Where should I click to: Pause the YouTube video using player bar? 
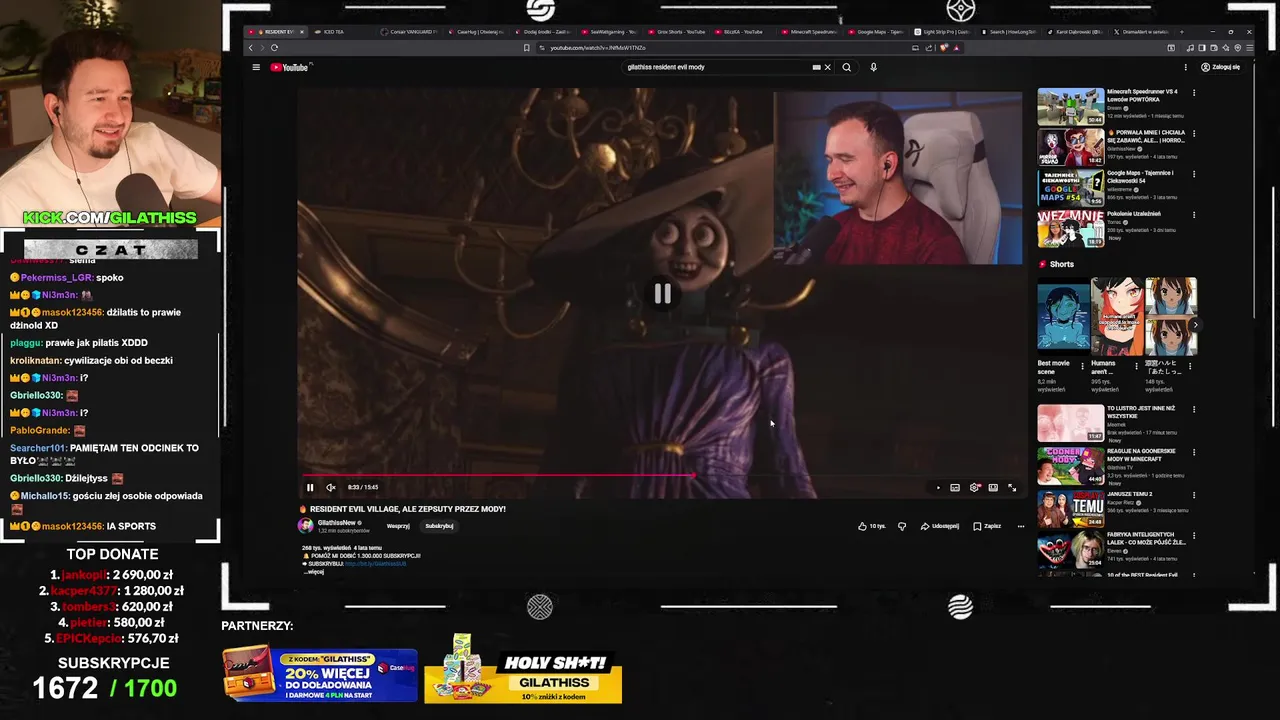[310, 487]
